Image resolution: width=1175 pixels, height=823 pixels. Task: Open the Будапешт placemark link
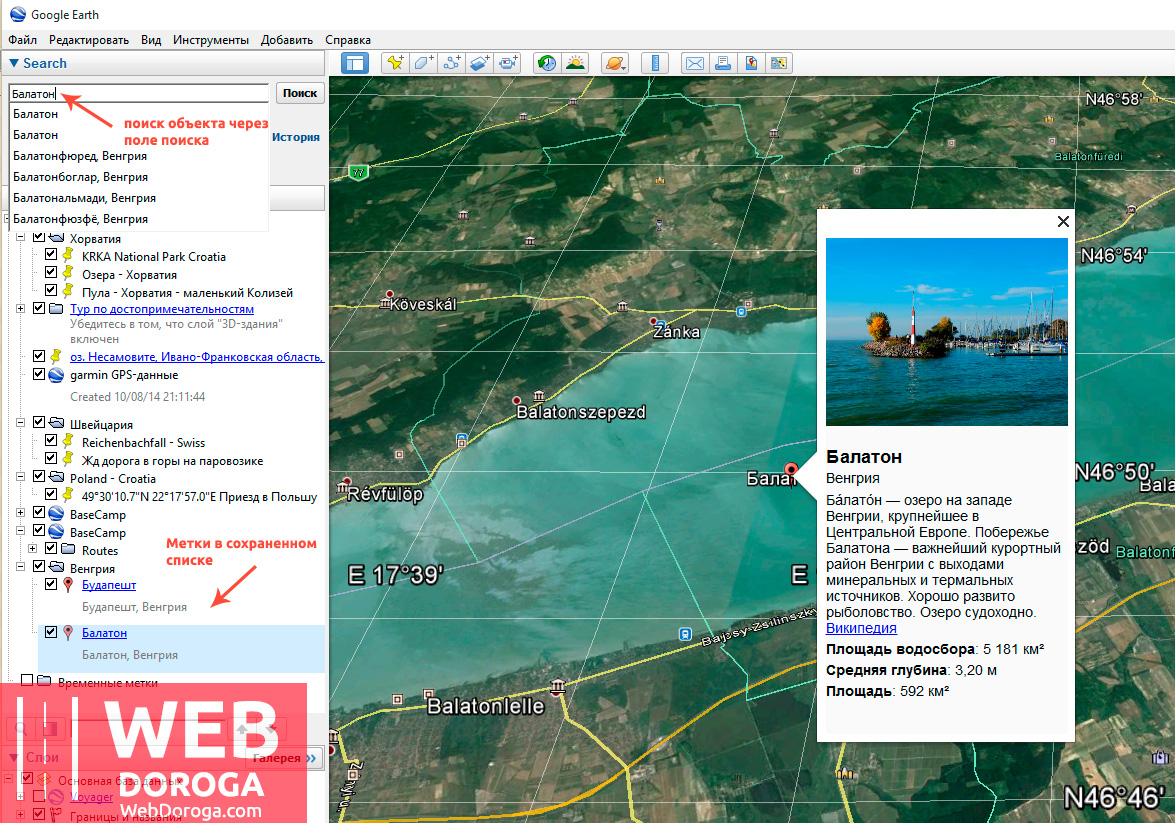click(x=109, y=585)
